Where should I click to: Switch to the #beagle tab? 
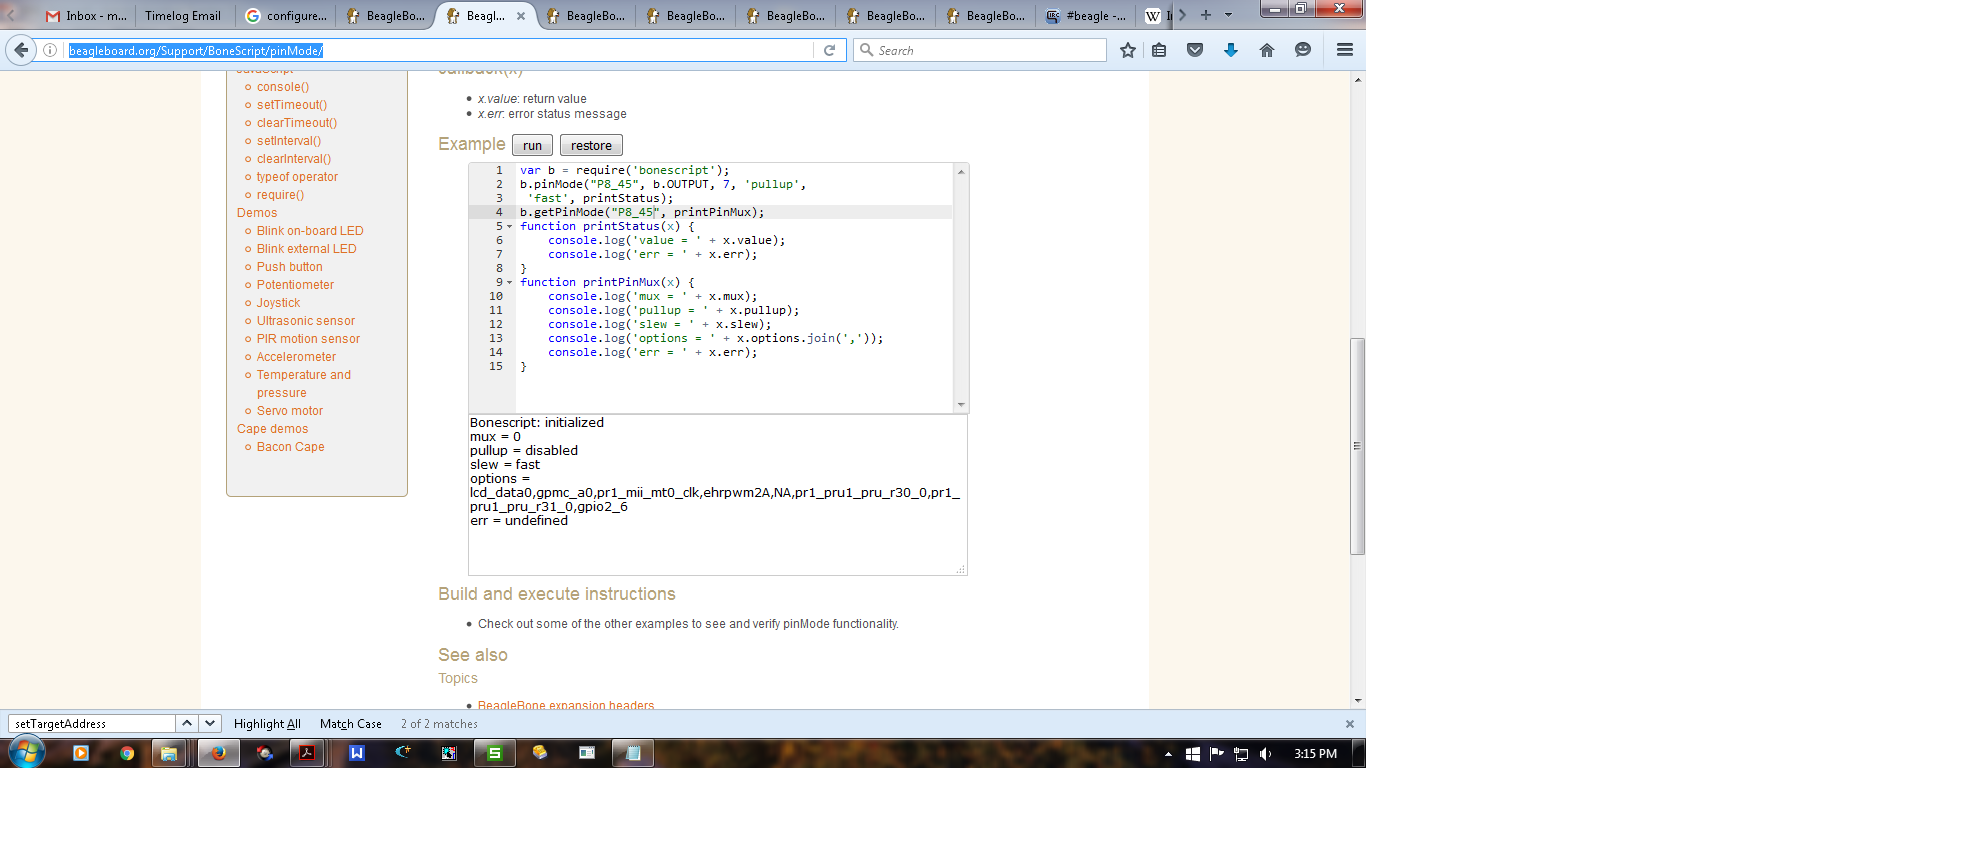point(1086,16)
